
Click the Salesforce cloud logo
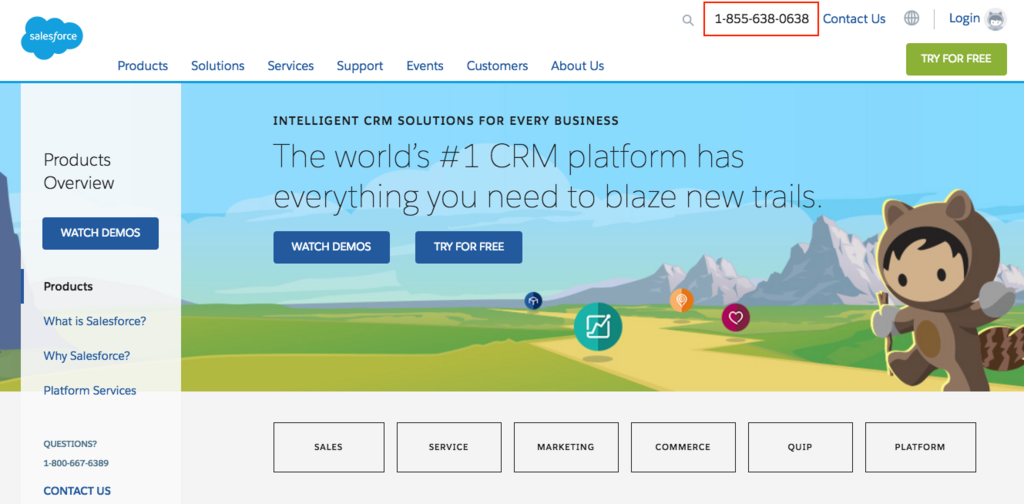click(x=52, y=37)
